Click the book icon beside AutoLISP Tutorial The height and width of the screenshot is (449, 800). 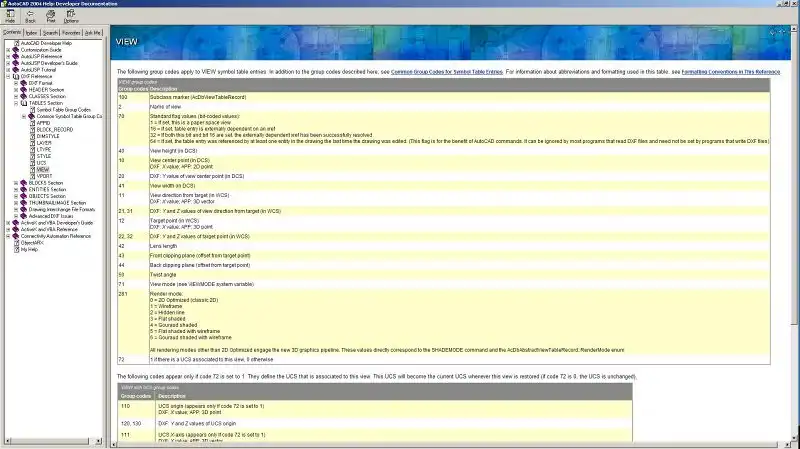16,70
